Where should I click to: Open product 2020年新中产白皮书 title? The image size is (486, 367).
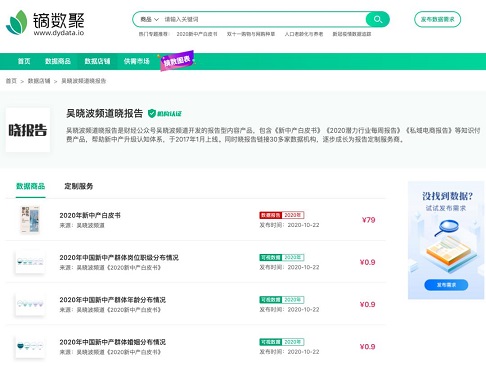[90, 215]
